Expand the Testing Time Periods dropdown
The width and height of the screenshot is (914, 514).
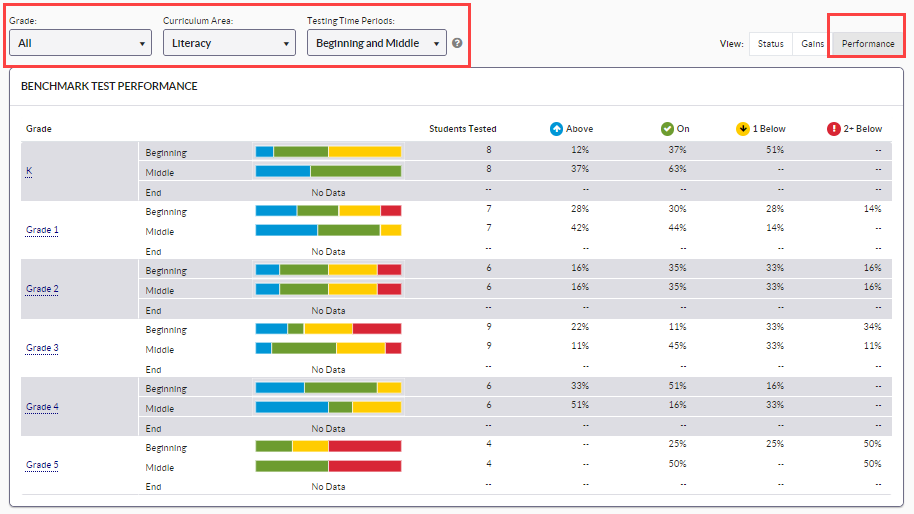376,43
